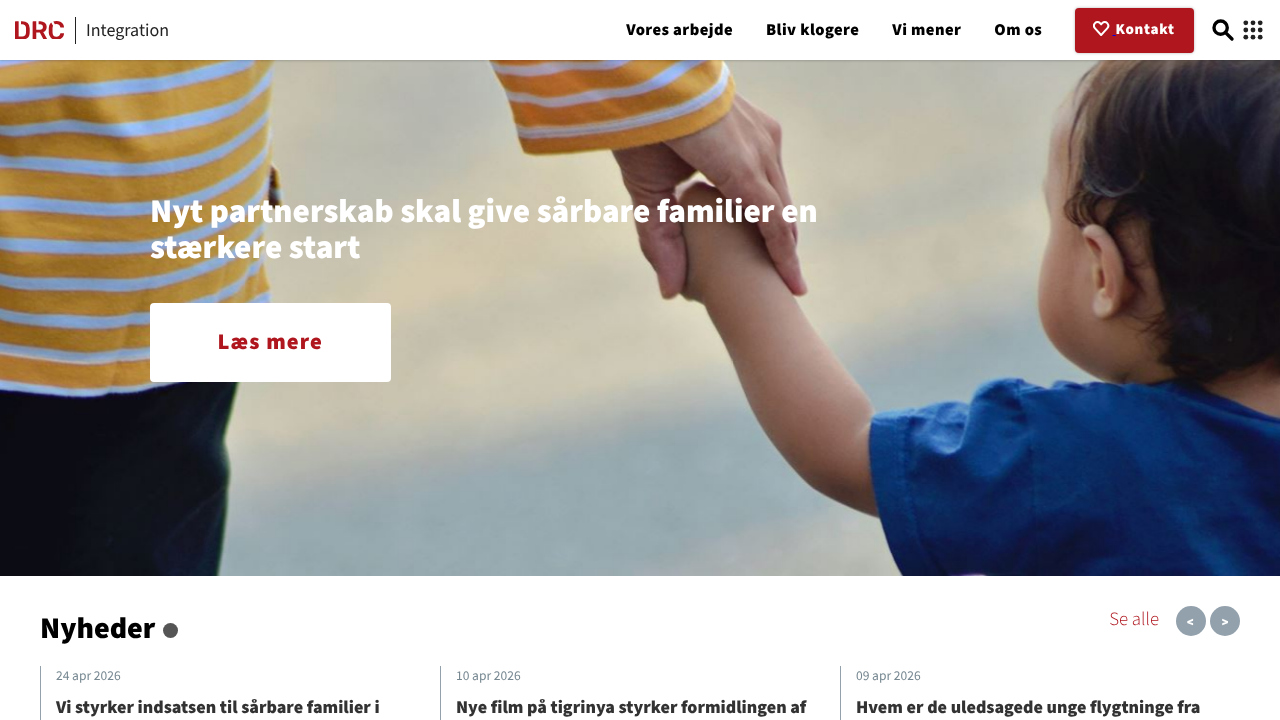1280x720 pixels.
Task: Open the 24 apr news article
Action: point(218,707)
